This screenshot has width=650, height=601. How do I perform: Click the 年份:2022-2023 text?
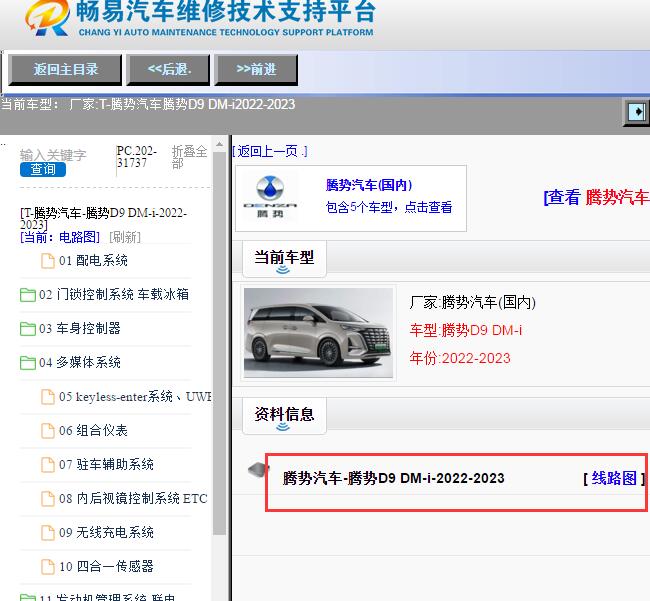tap(460, 358)
